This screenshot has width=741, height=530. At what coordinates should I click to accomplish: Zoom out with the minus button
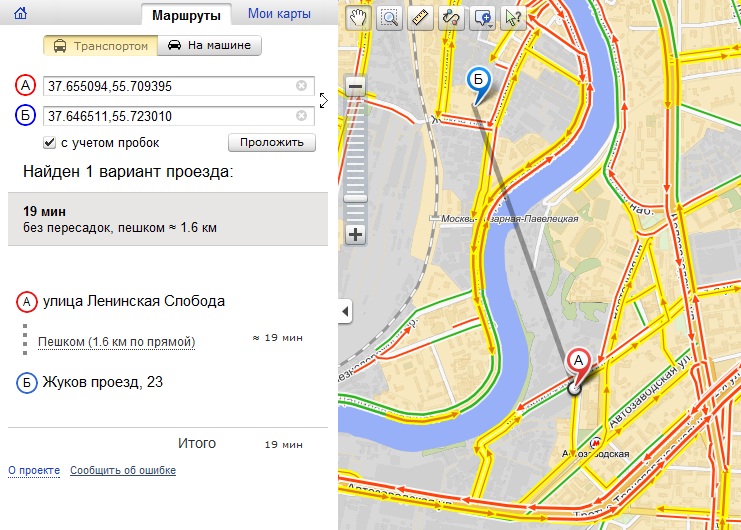click(x=356, y=86)
